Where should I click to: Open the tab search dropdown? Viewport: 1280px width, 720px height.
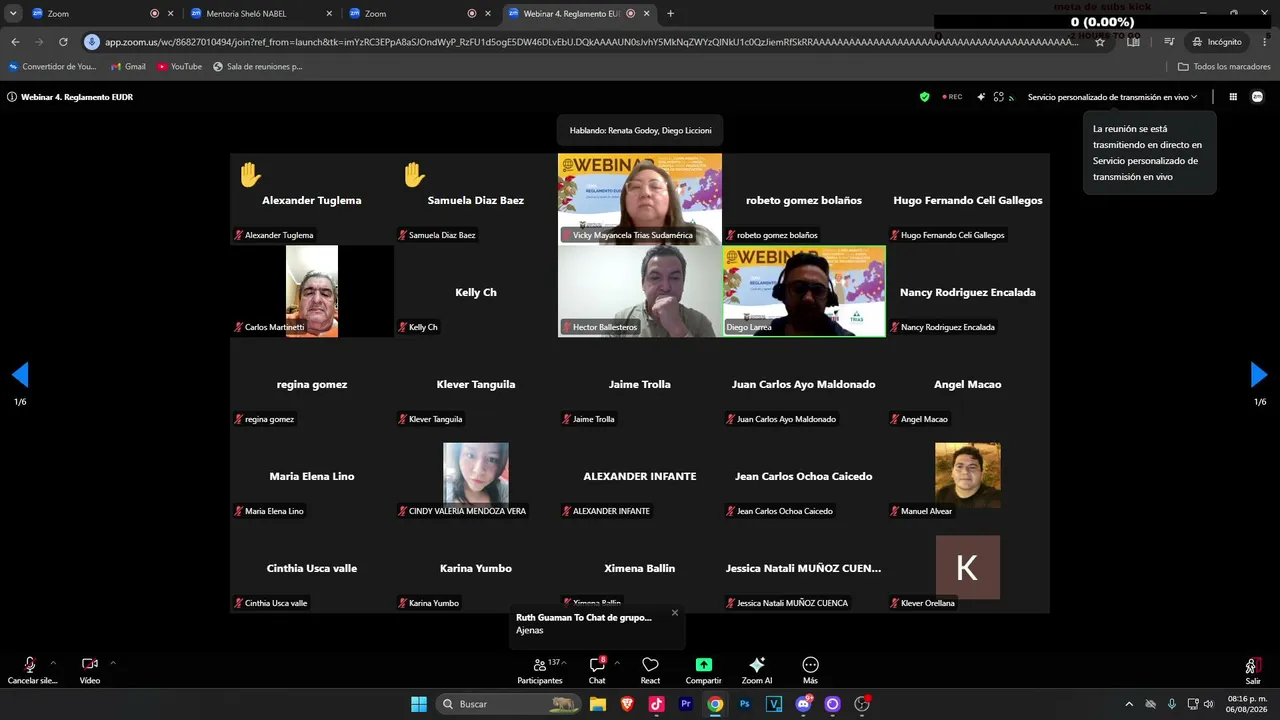pos(13,14)
